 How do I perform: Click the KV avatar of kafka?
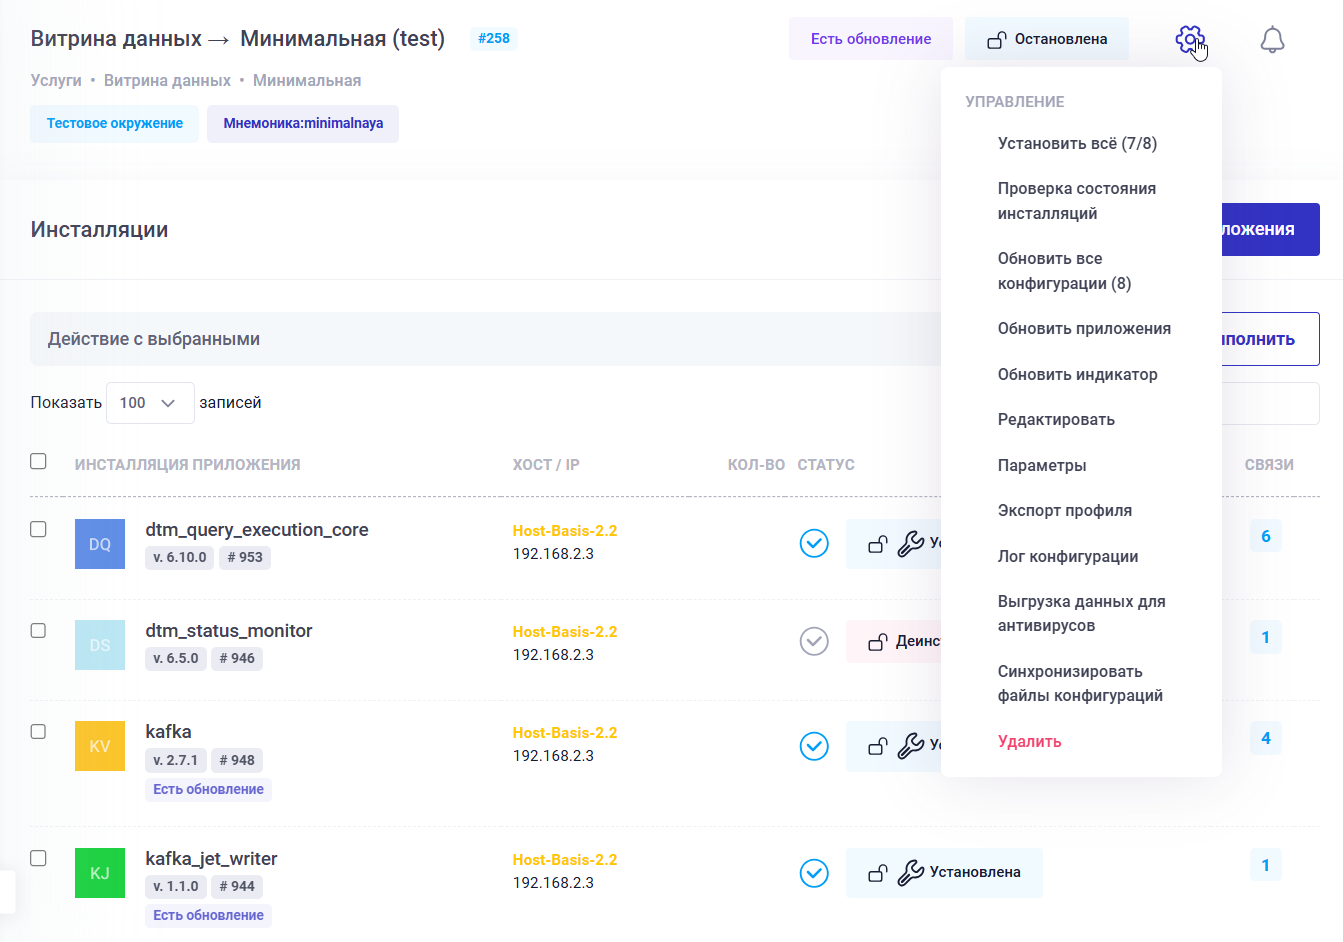coord(100,746)
